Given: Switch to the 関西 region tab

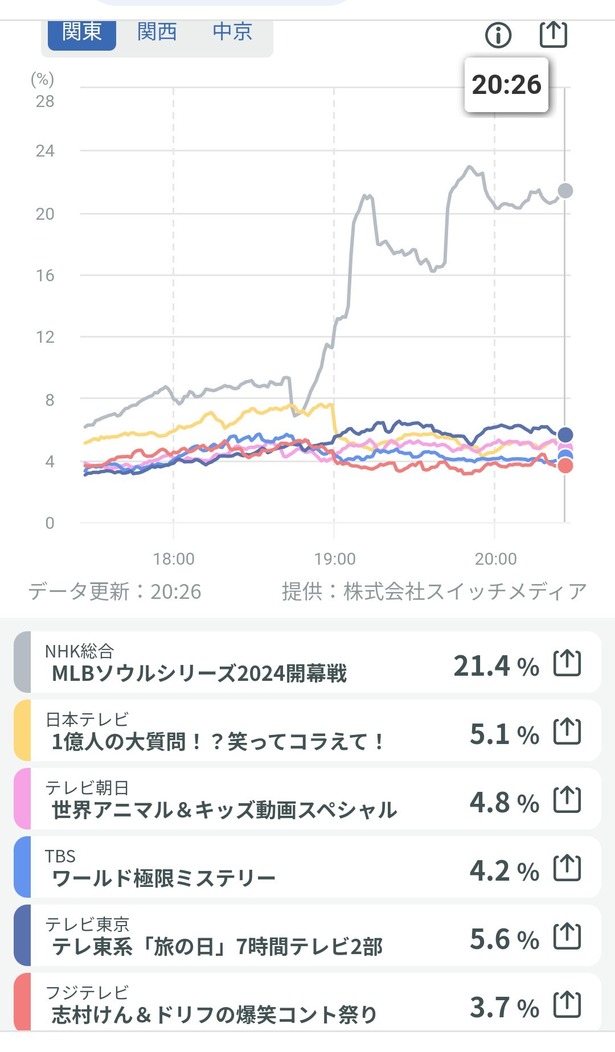Looking at the screenshot, I should pos(157,32).
